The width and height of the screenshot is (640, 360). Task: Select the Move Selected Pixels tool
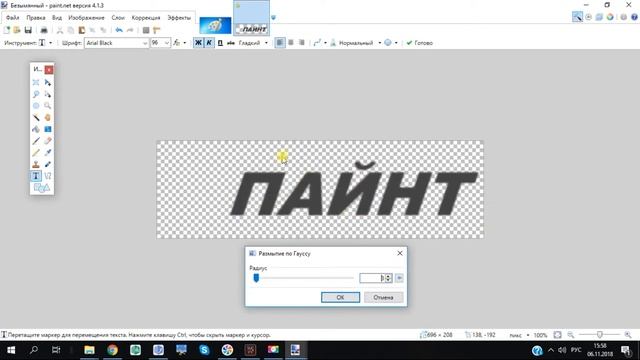pyautogui.click(x=48, y=82)
